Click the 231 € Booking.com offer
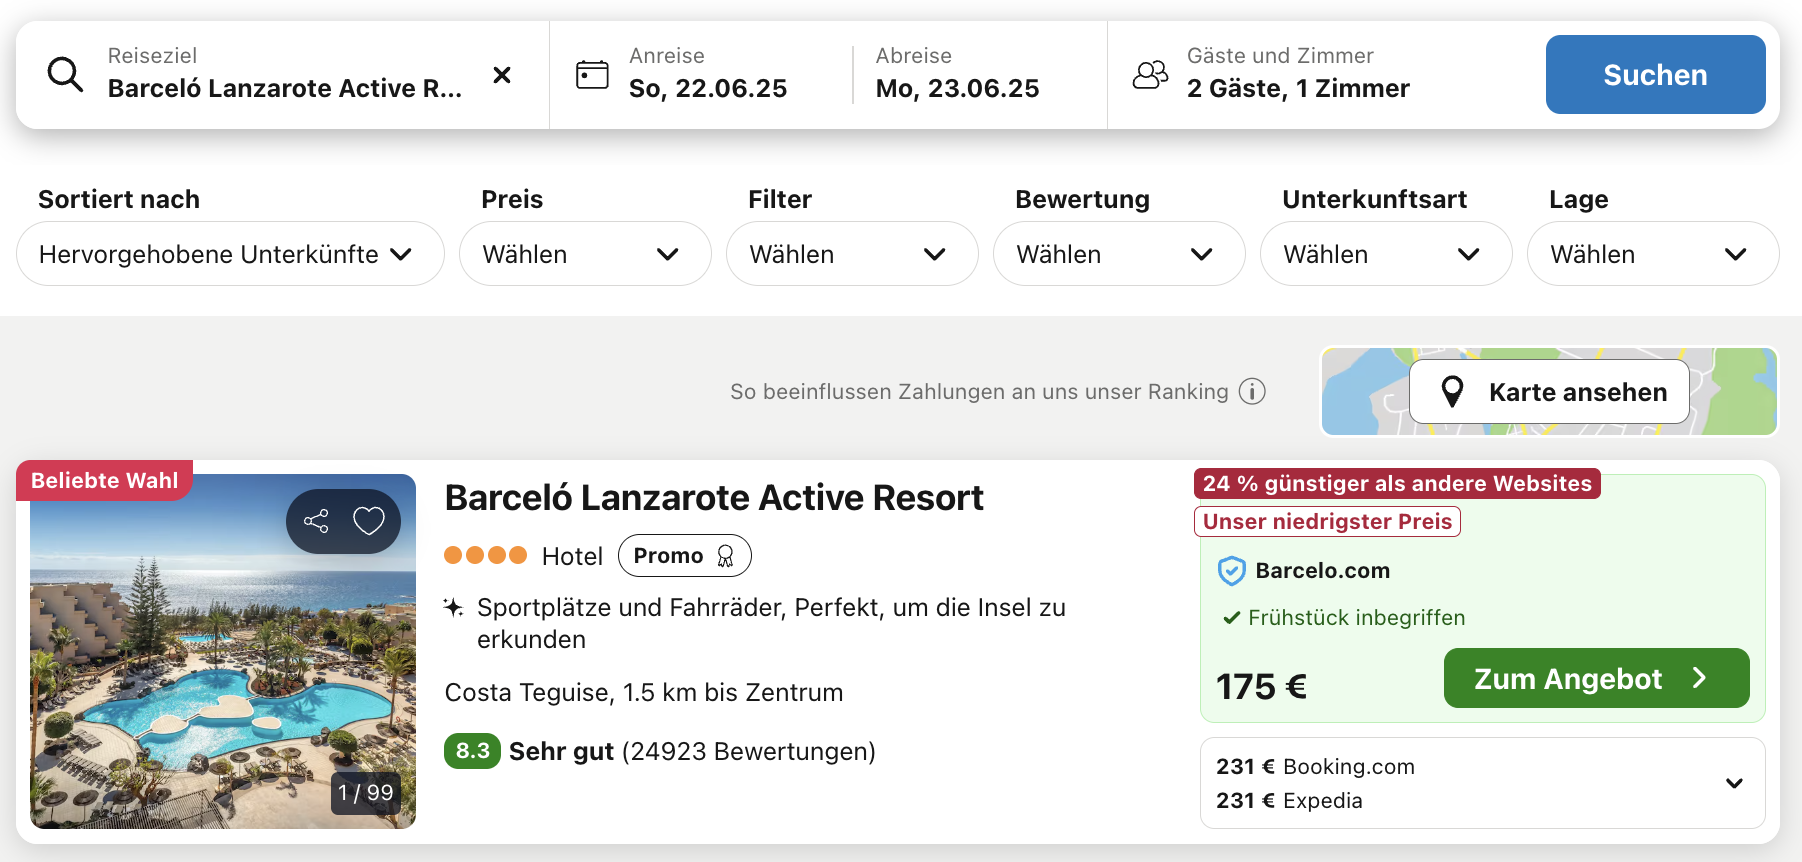This screenshot has width=1802, height=862. (1315, 766)
